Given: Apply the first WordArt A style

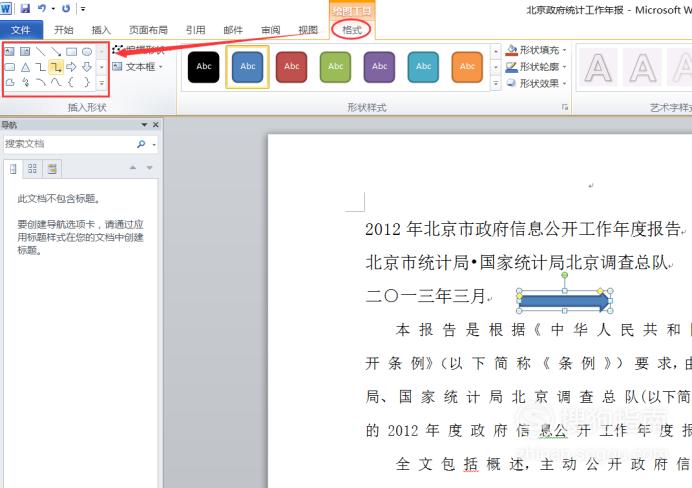Looking at the screenshot, I should click(x=598, y=67).
